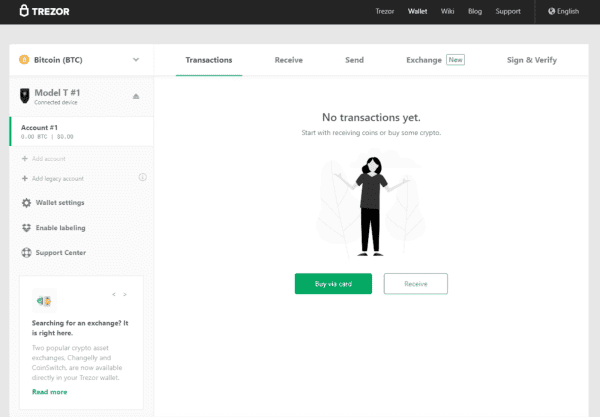Click the Searching for an exchange headline
The image size is (600, 417).
pos(80,328)
